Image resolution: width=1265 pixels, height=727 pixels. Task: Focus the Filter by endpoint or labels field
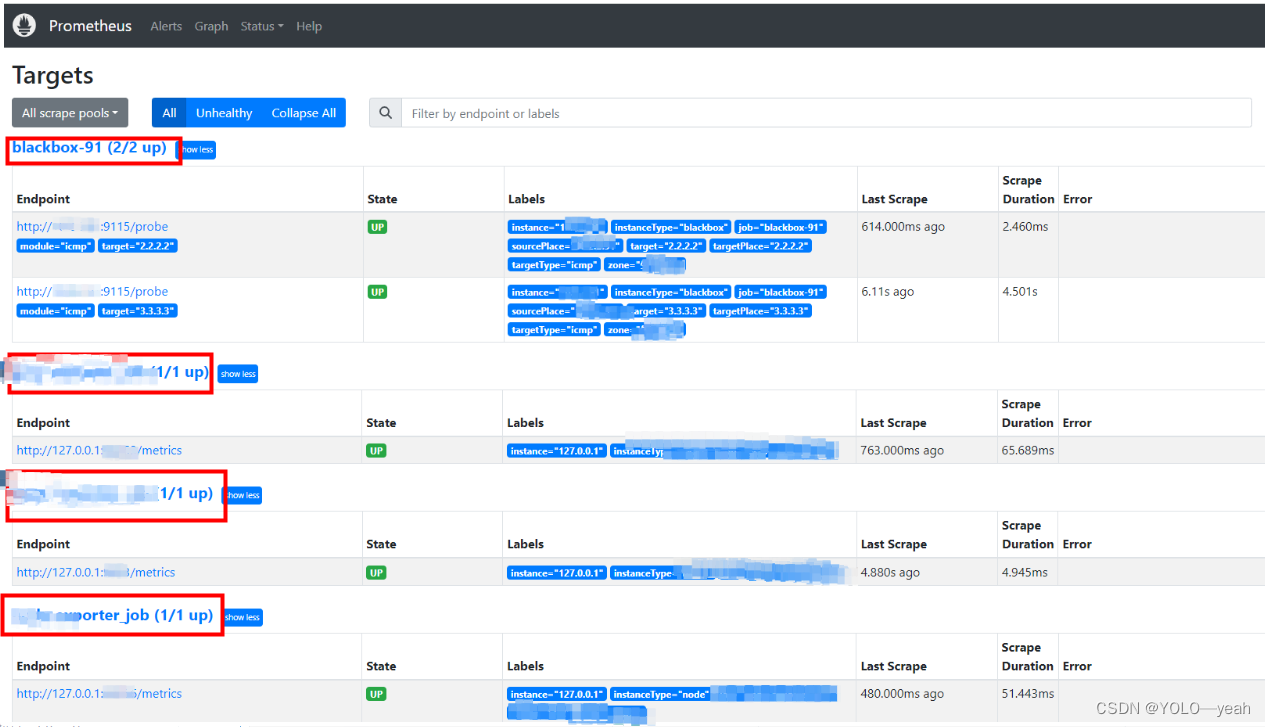coord(826,113)
